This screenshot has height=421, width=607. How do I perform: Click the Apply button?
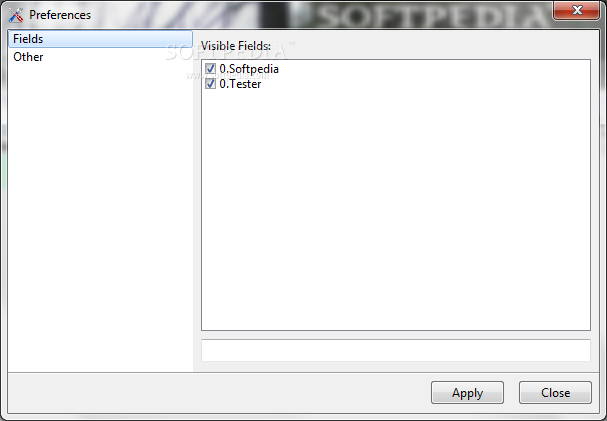pyautogui.click(x=467, y=393)
